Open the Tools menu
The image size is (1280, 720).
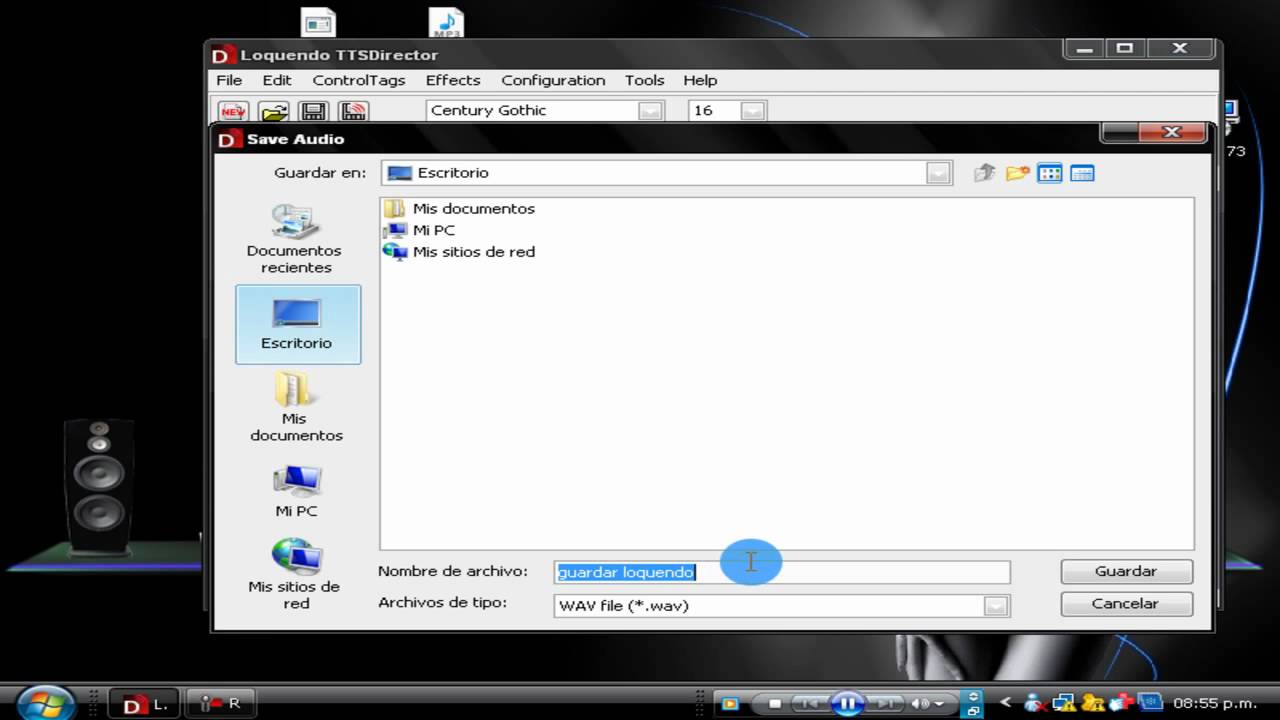click(x=645, y=80)
